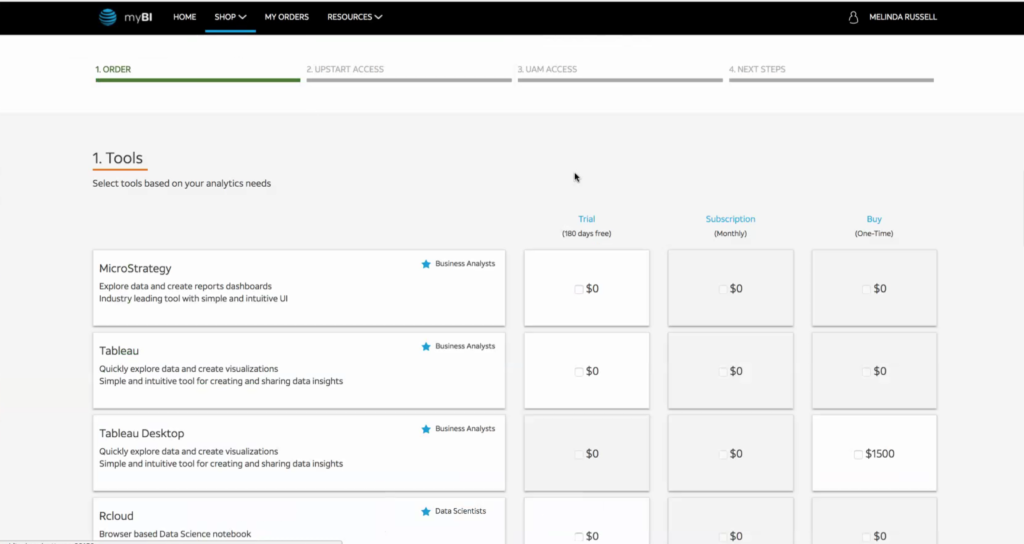Click 'Browser based Data Science notebook' text

coord(175,534)
